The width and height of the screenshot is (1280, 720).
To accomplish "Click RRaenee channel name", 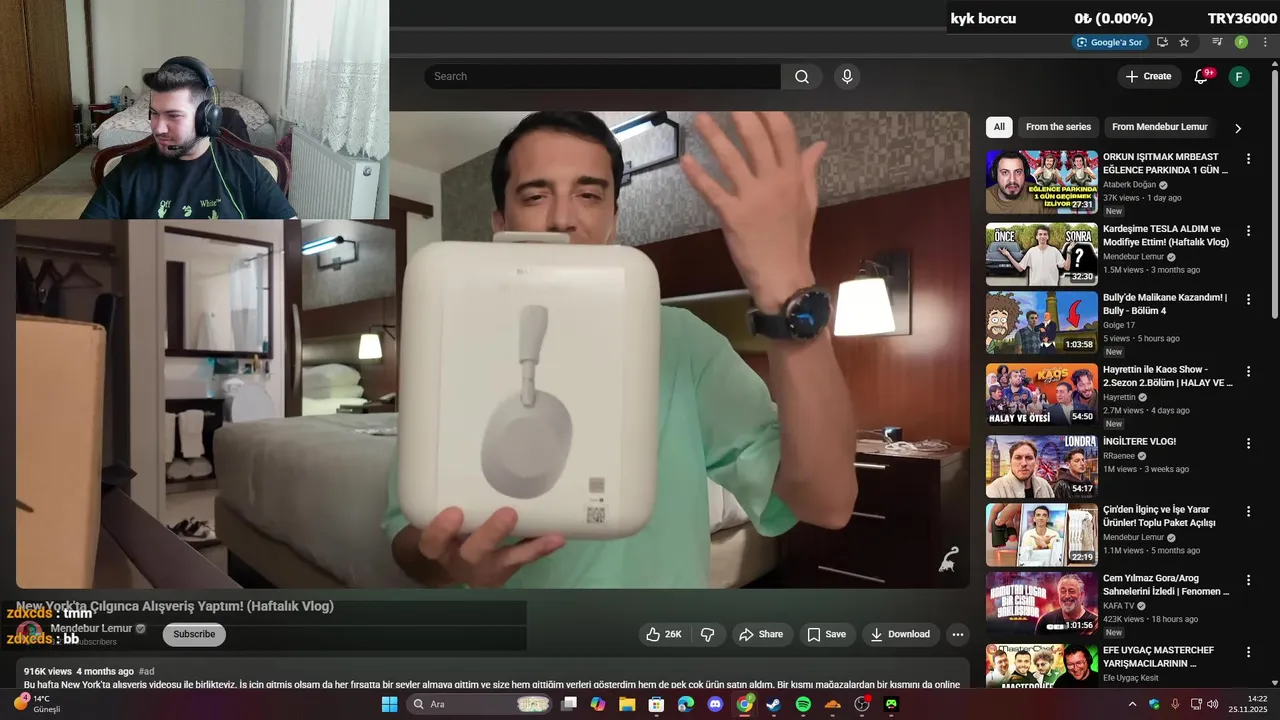I will click(x=1120, y=456).
